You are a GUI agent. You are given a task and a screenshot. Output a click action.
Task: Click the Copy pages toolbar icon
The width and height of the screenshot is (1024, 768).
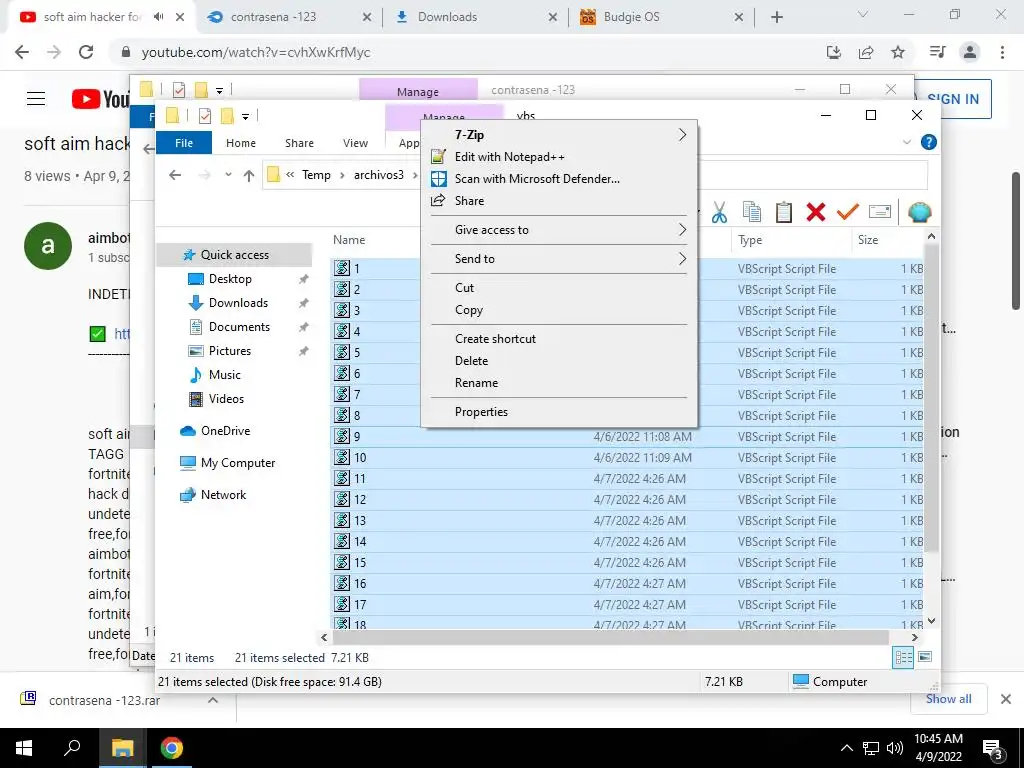[752, 212]
